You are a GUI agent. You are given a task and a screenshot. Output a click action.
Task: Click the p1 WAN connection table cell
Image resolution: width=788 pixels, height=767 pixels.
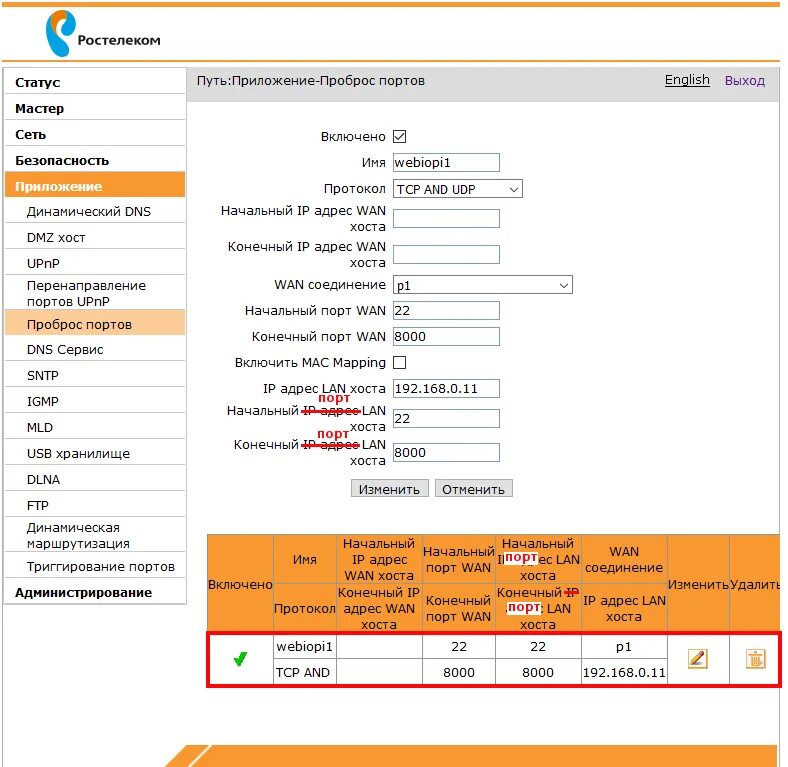pos(624,646)
